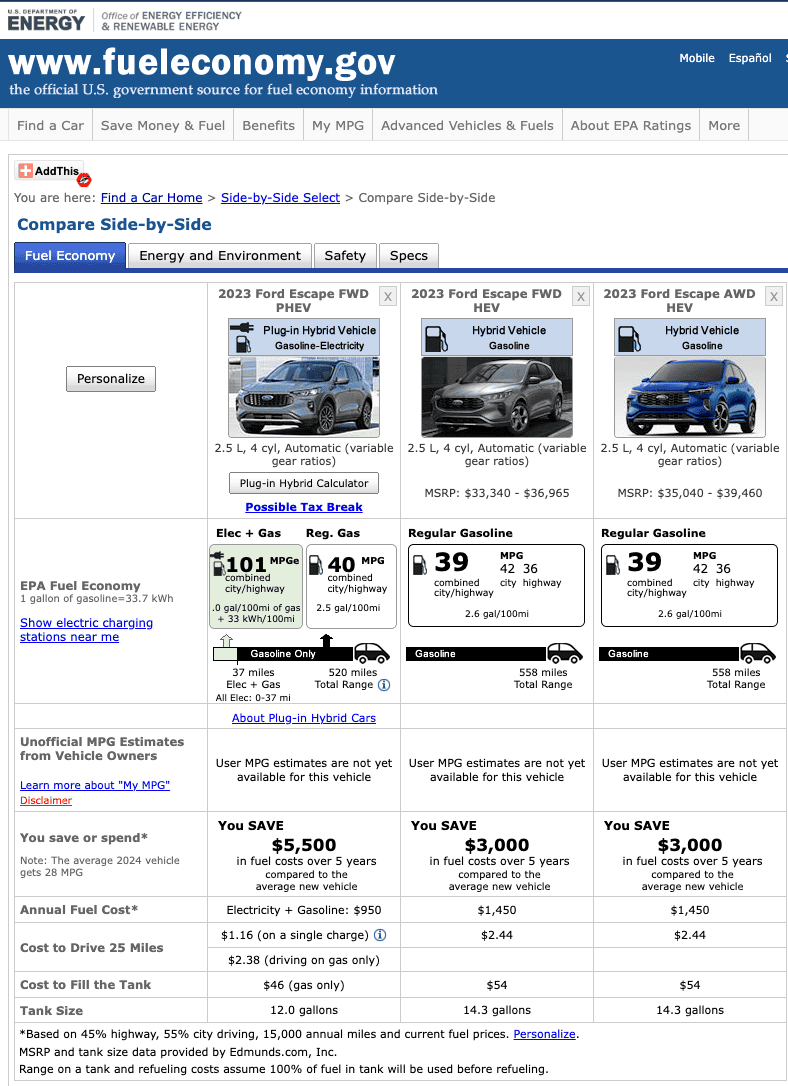Open the Save Money & Fuel menu

click(163, 125)
